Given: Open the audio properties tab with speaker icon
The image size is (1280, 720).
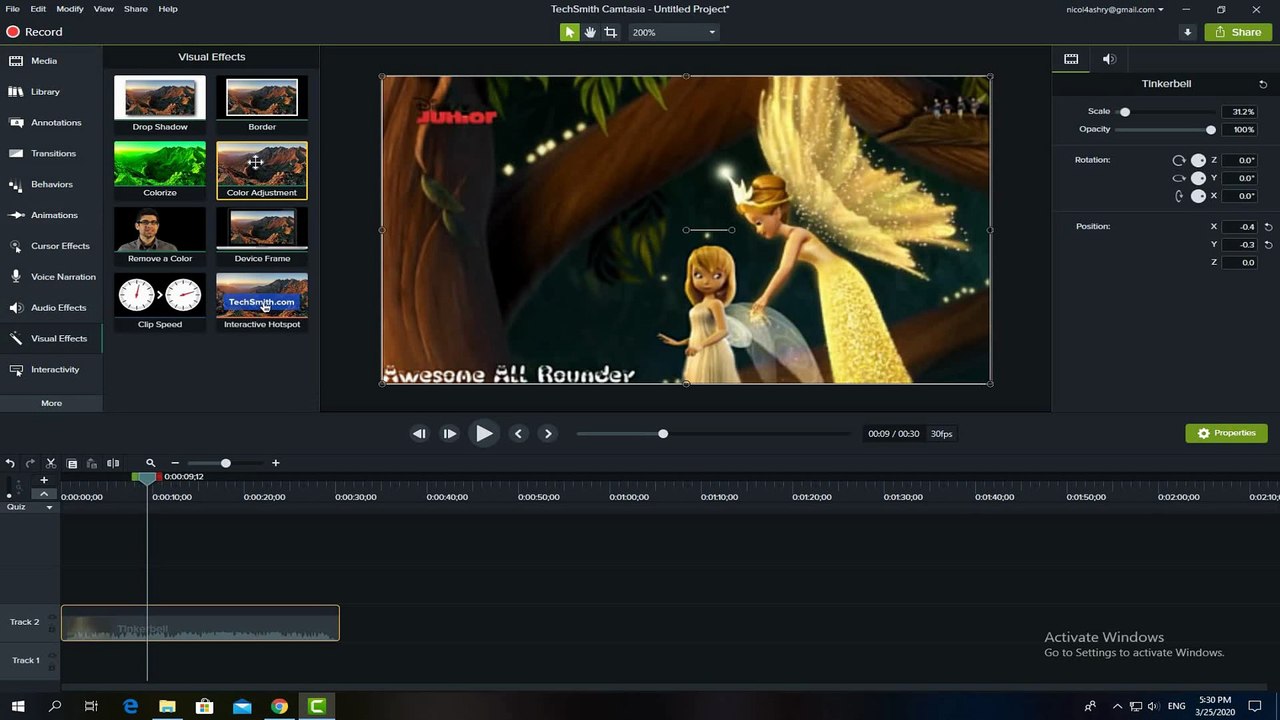Looking at the screenshot, I should pos(1109,59).
